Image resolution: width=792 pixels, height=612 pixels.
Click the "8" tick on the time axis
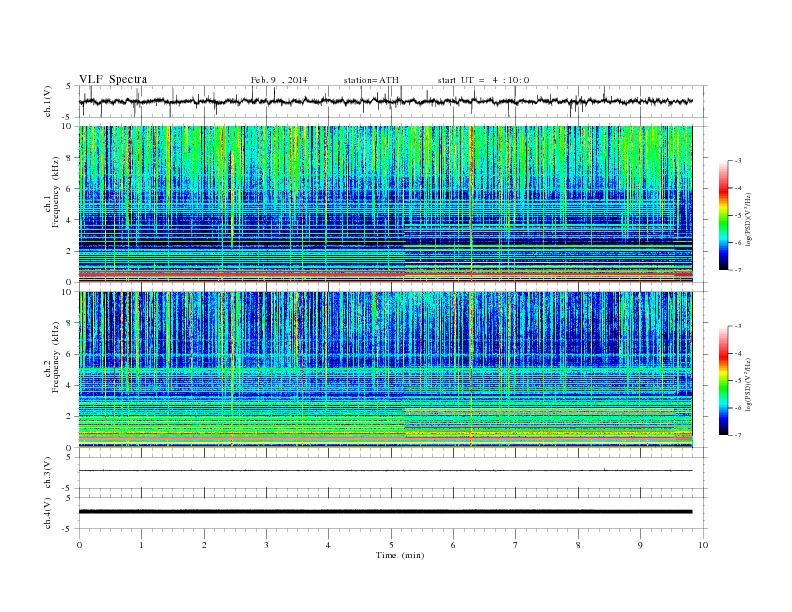pos(578,545)
